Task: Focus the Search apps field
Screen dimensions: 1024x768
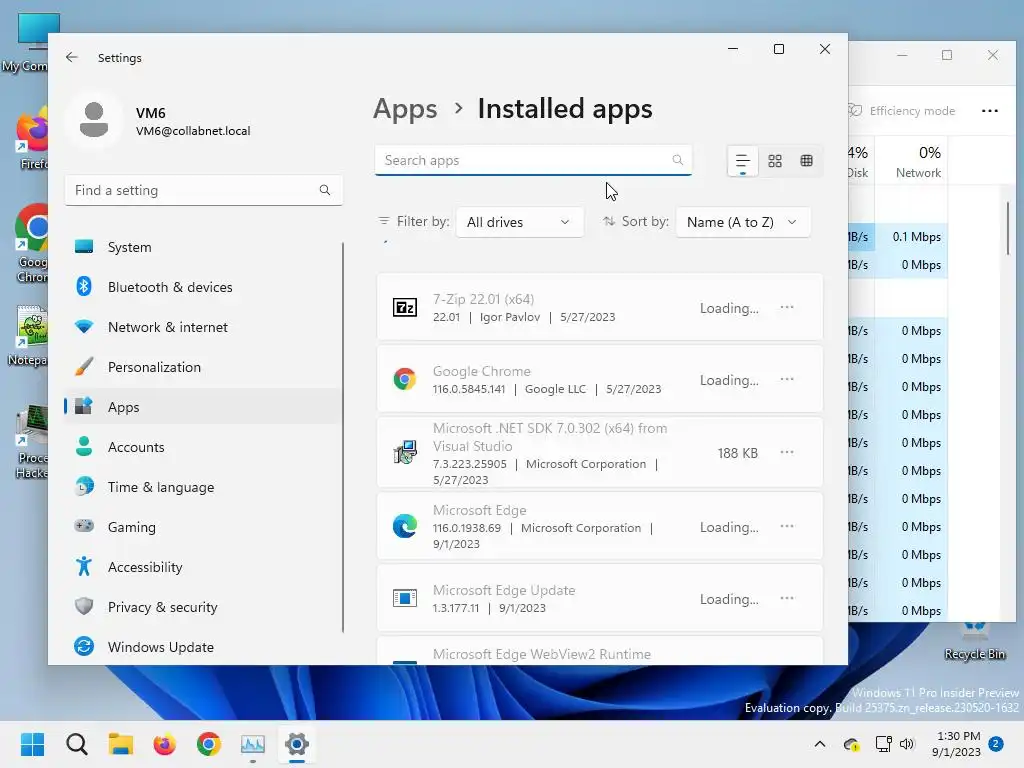Action: click(x=533, y=160)
